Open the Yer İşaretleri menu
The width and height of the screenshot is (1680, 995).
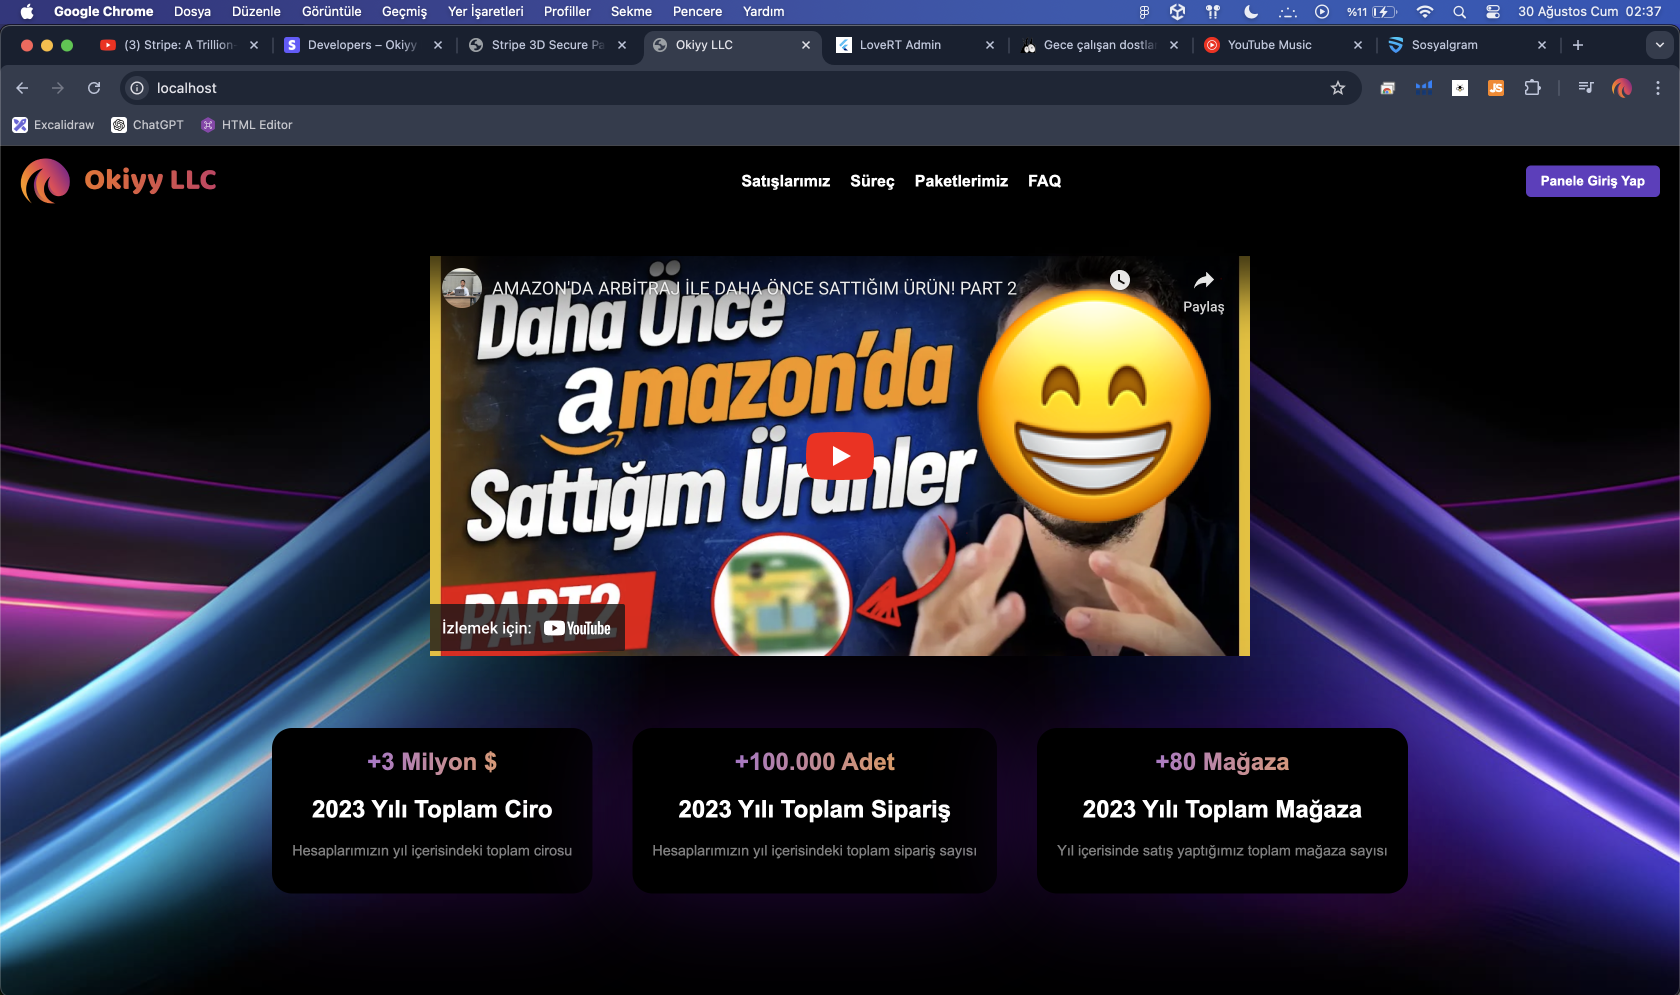(486, 12)
